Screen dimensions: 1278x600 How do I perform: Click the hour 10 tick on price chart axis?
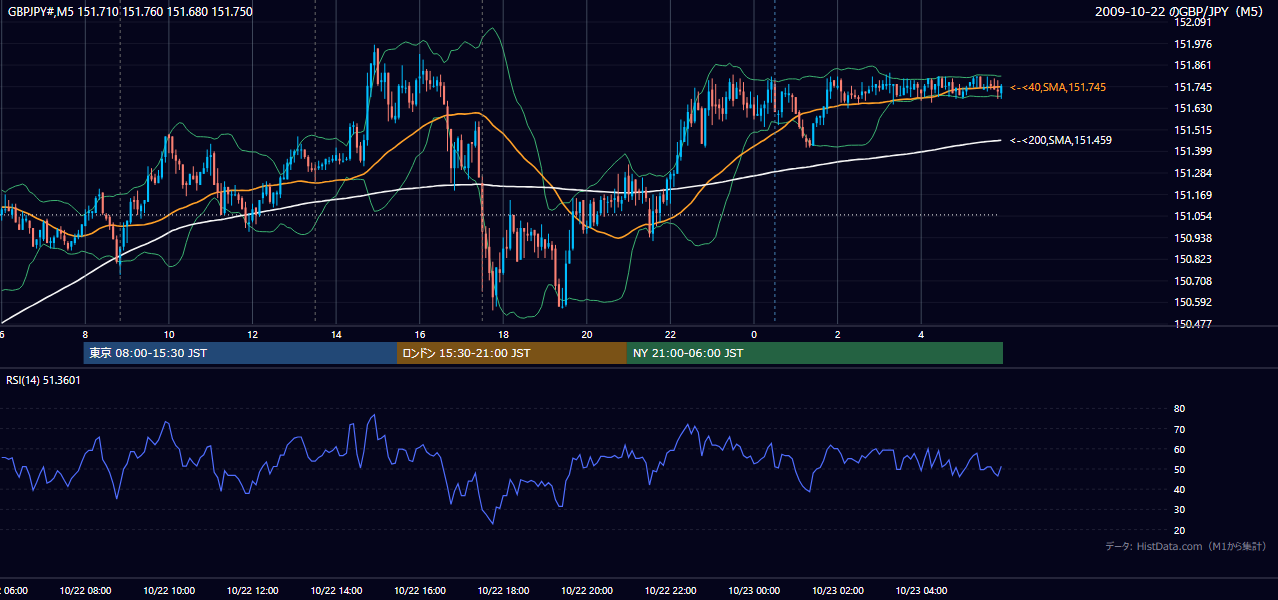(169, 335)
